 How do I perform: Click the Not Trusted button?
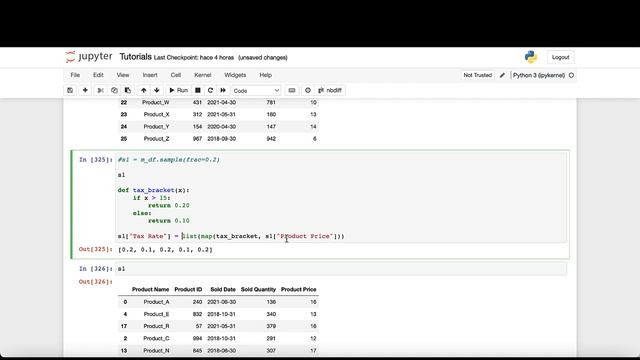[x=478, y=75]
